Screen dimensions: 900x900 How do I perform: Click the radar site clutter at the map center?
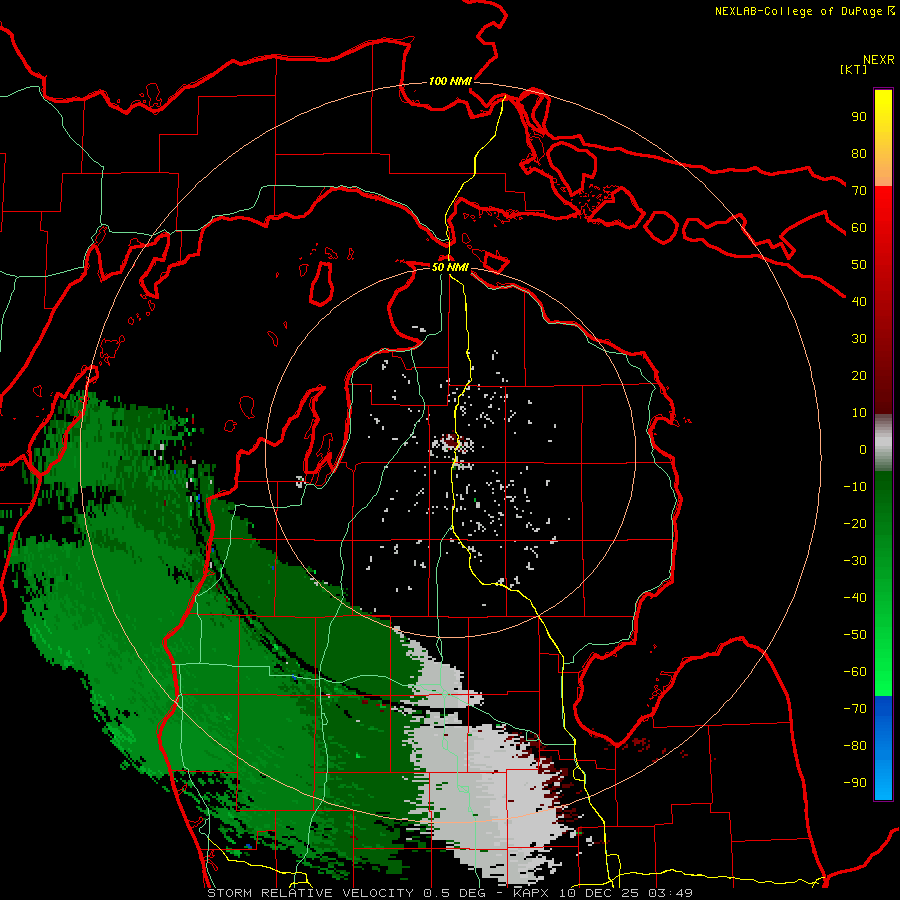click(x=451, y=444)
